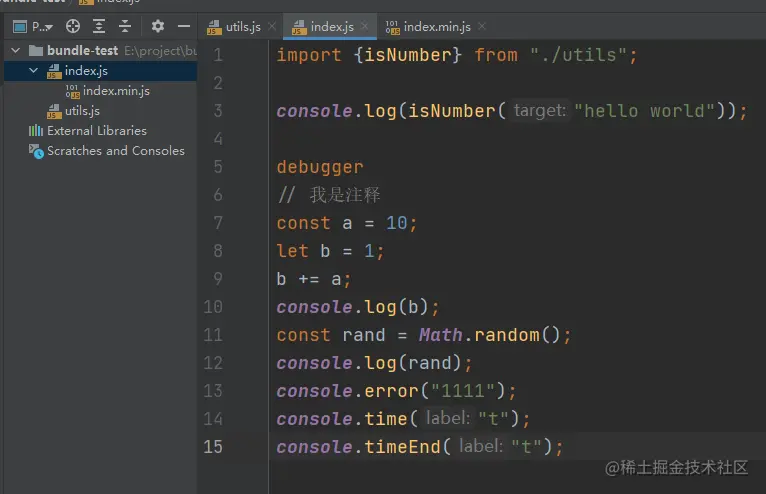Screen dimensions: 766x494
Task: Click "Math.random()" on line 11
Action: coord(489,335)
